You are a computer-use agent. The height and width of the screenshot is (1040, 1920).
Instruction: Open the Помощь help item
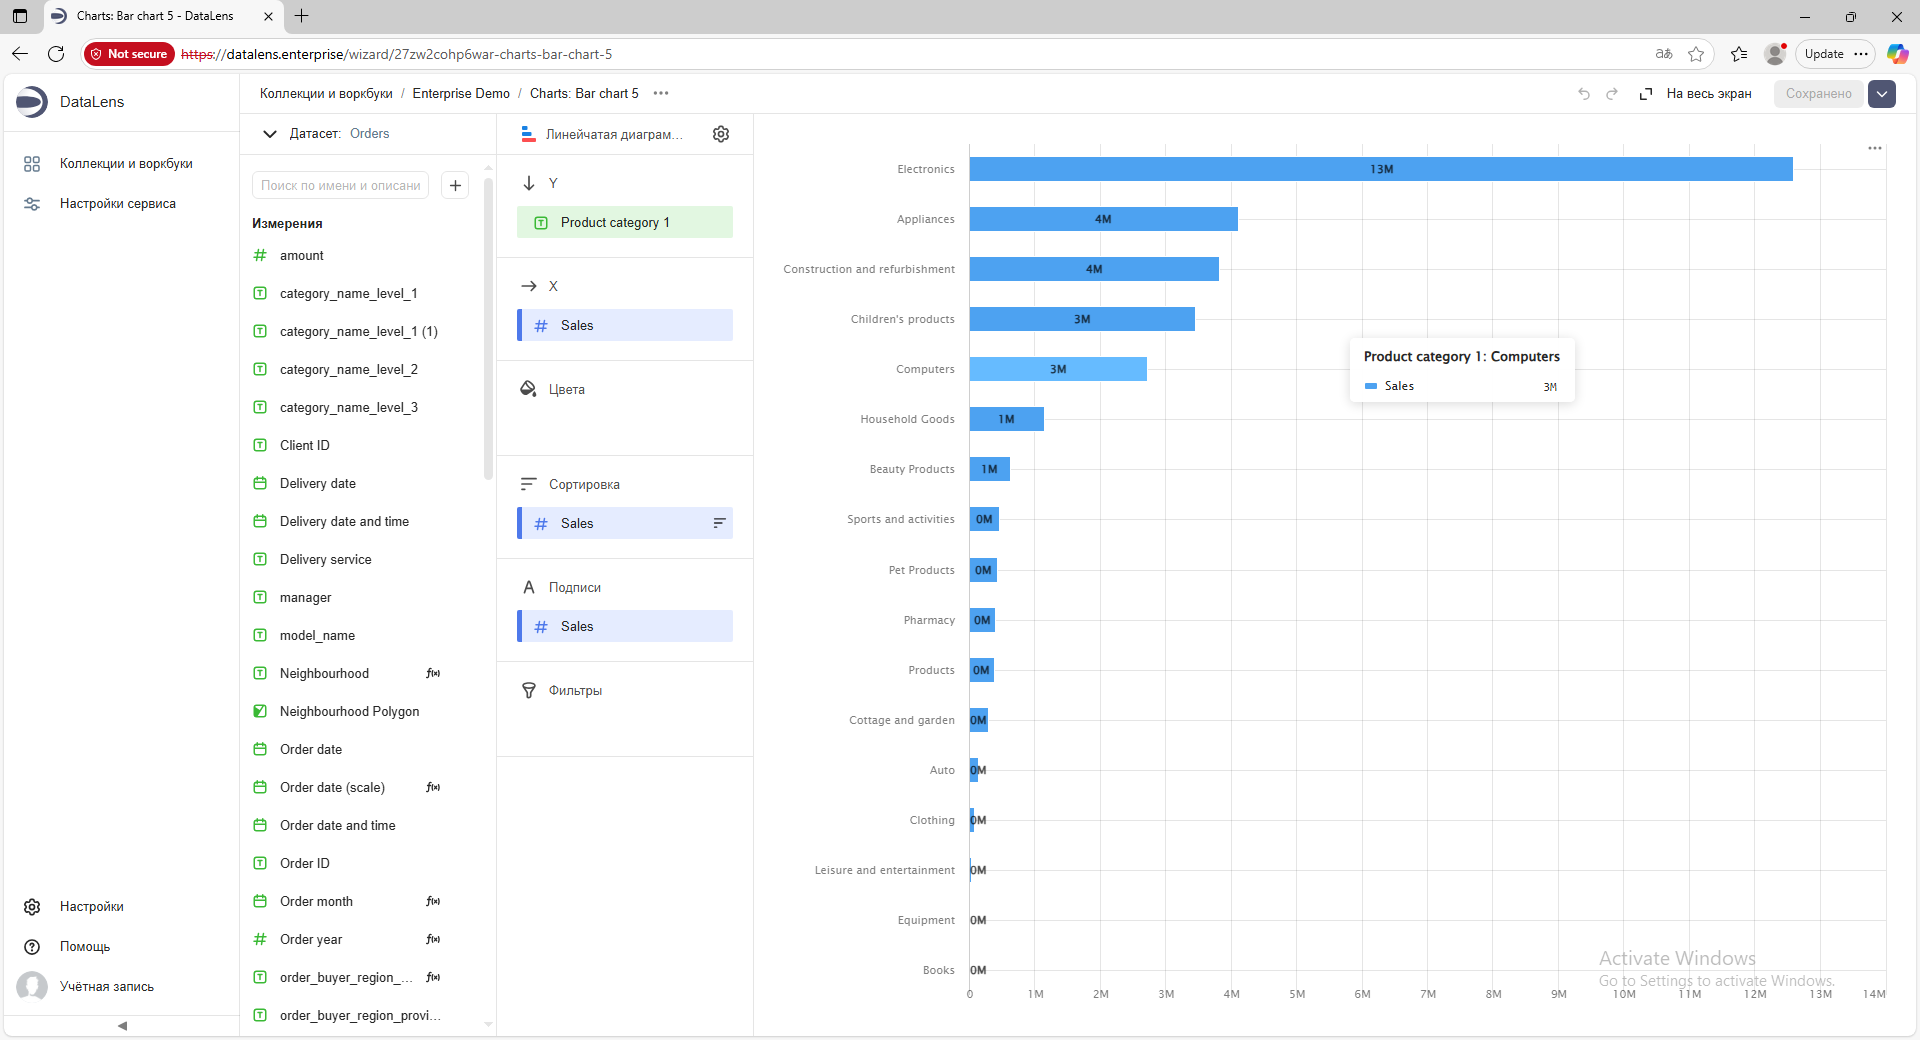point(84,946)
